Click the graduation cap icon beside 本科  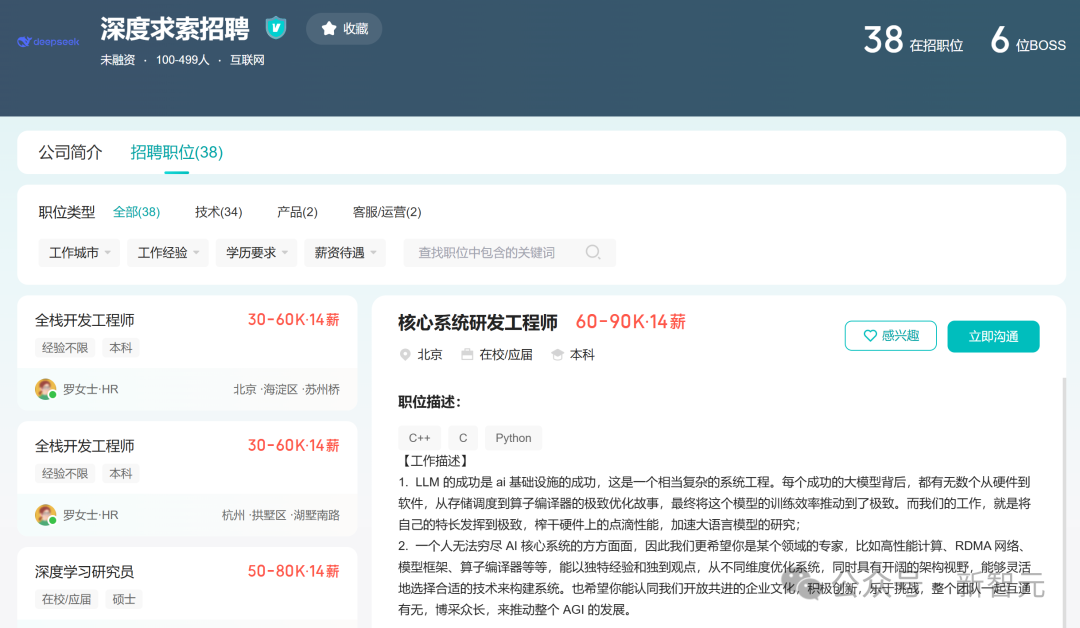[x=557, y=355]
